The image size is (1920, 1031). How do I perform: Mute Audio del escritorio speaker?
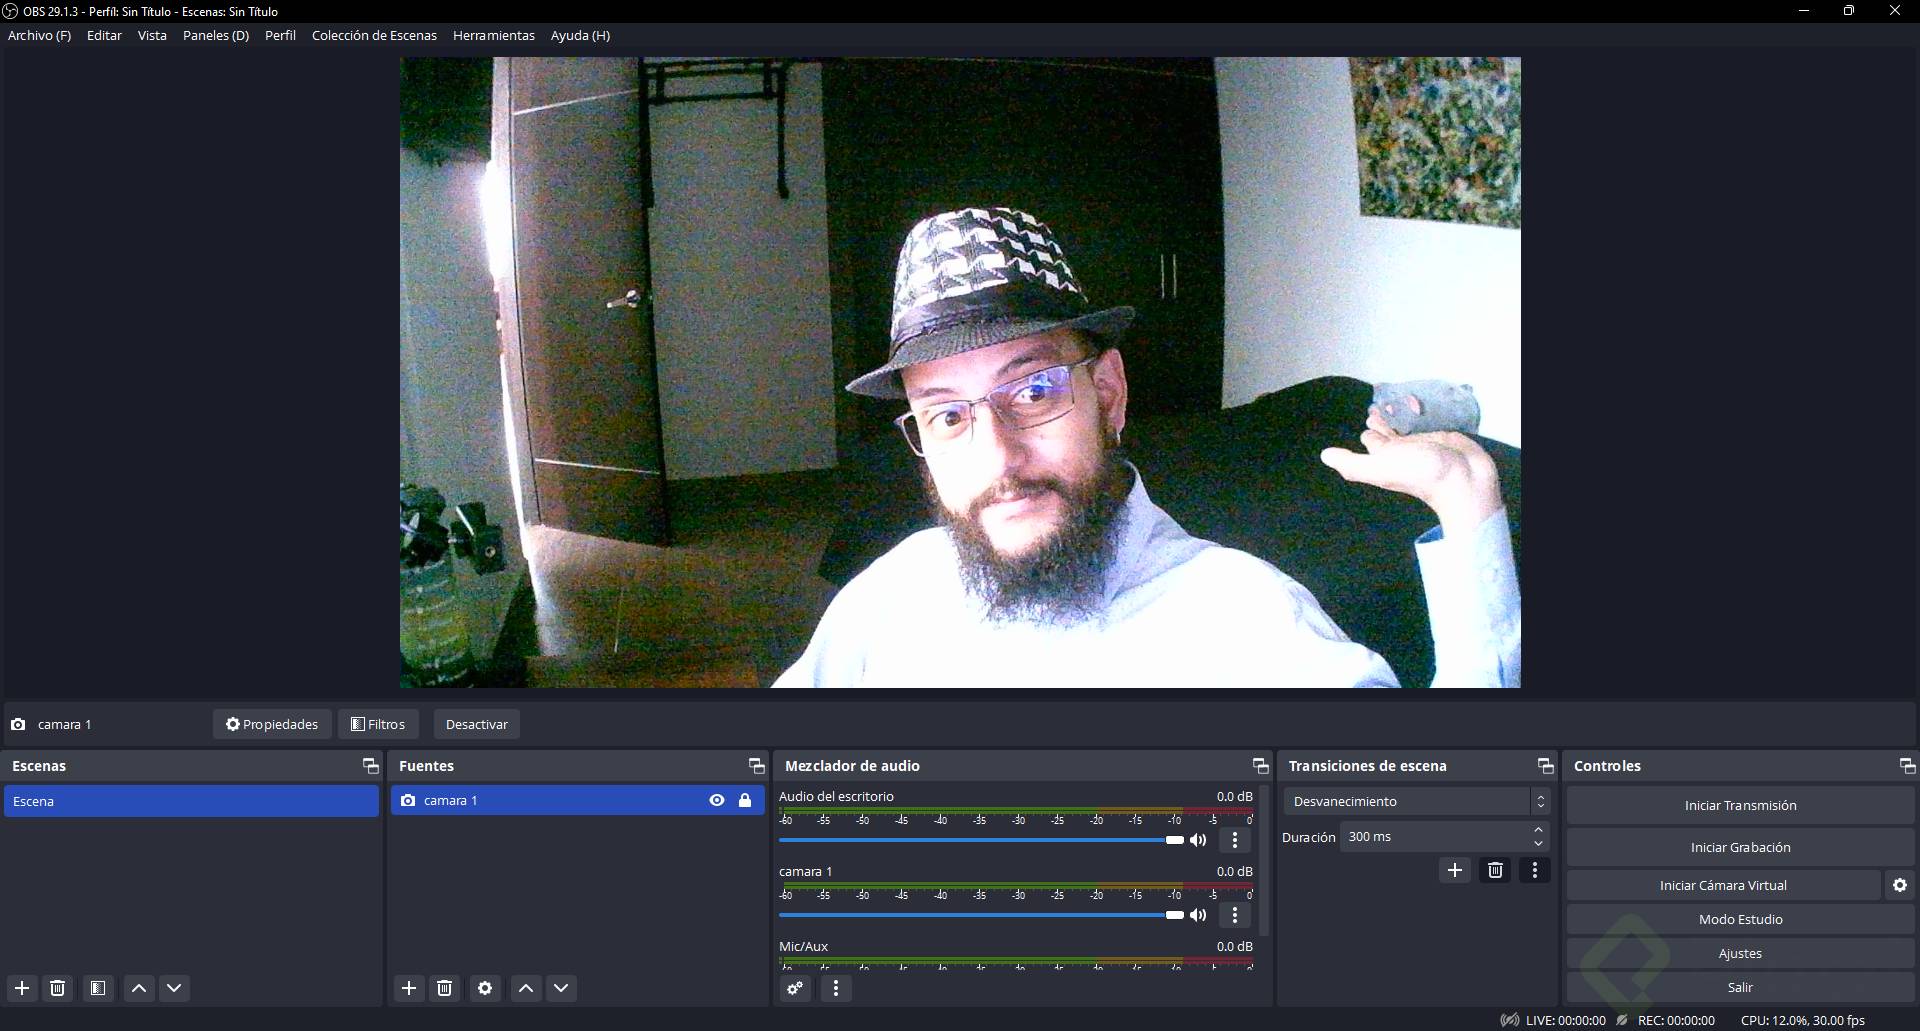coord(1198,840)
